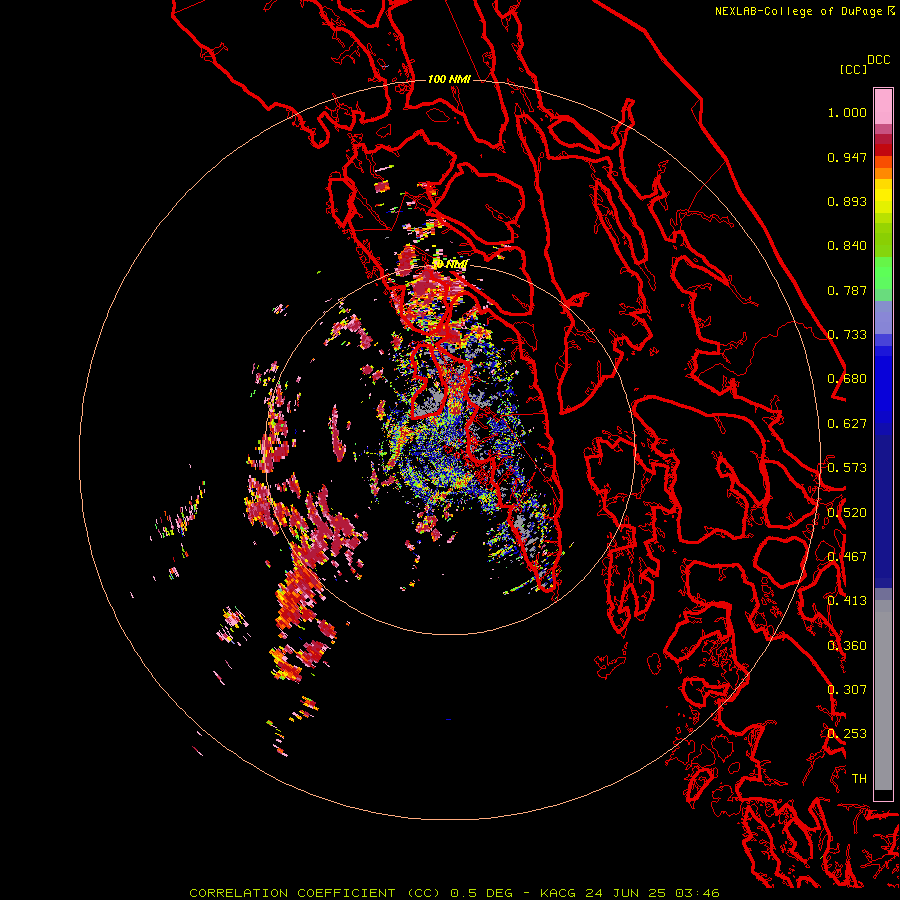The width and height of the screenshot is (900, 900).
Task: Click the NEXLAB-College of DuPage credit text
Action: (798, 11)
